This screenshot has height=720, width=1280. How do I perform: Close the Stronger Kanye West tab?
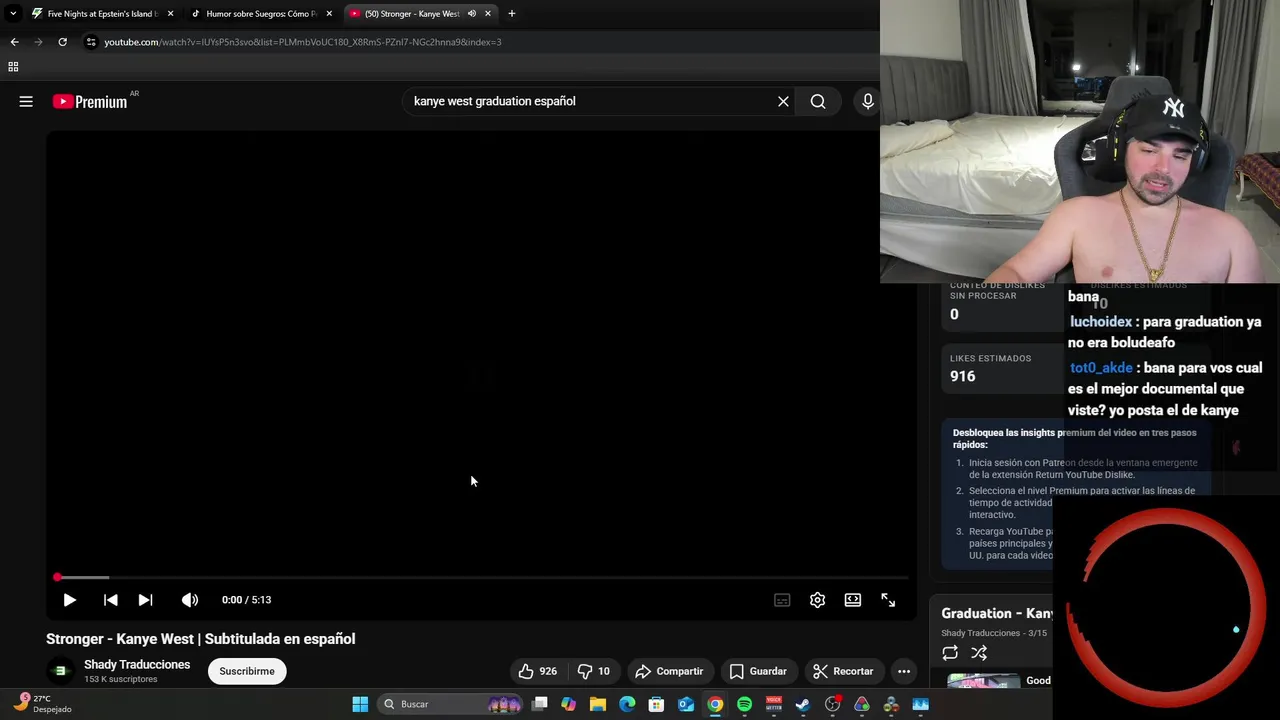click(488, 14)
